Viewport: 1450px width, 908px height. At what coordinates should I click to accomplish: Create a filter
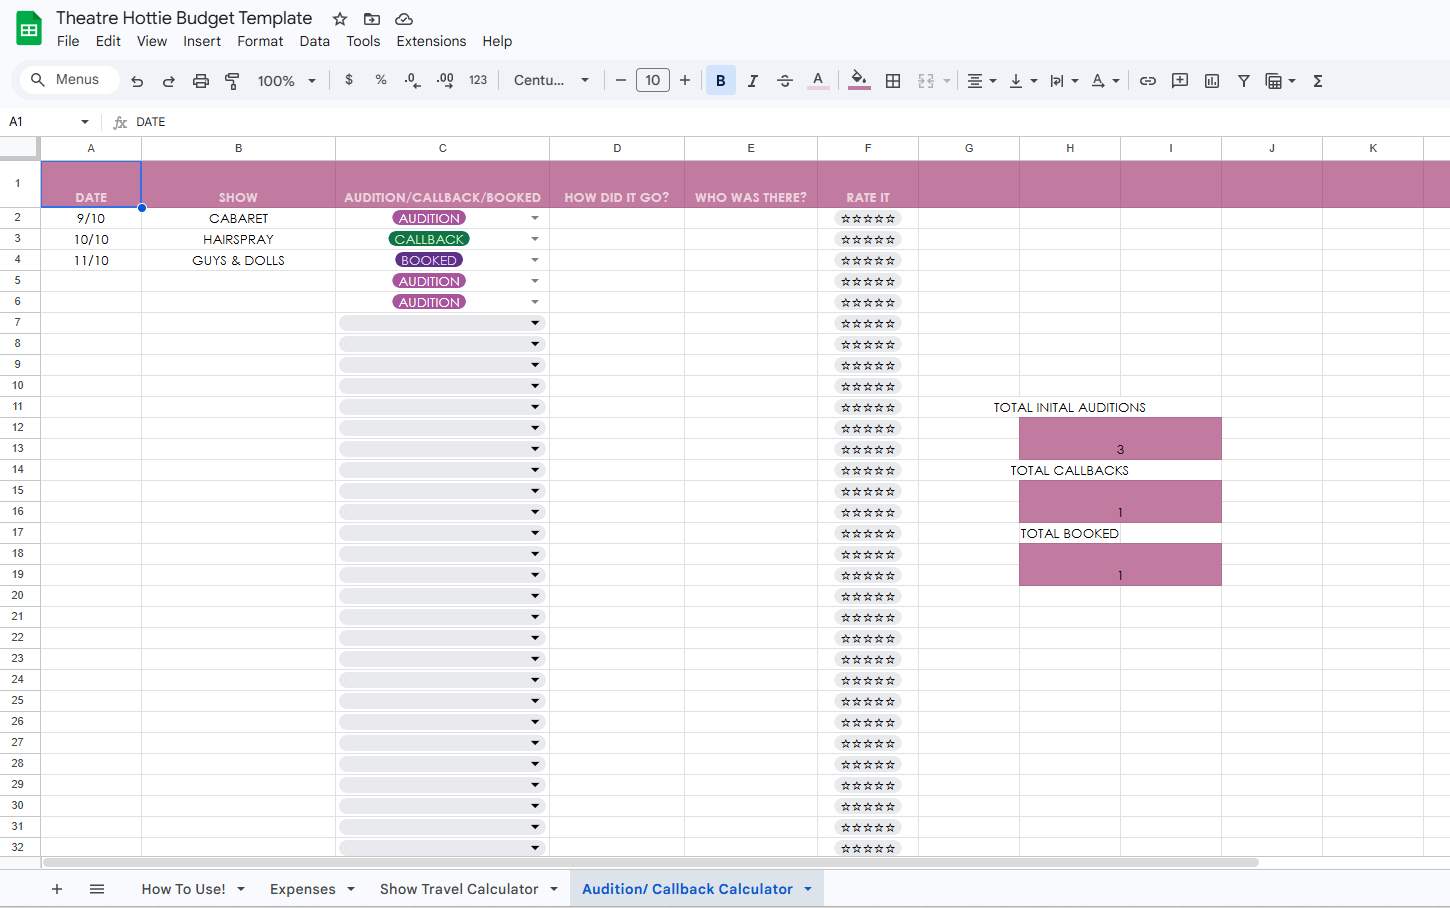pyautogui.click(x=1244, y=81)
